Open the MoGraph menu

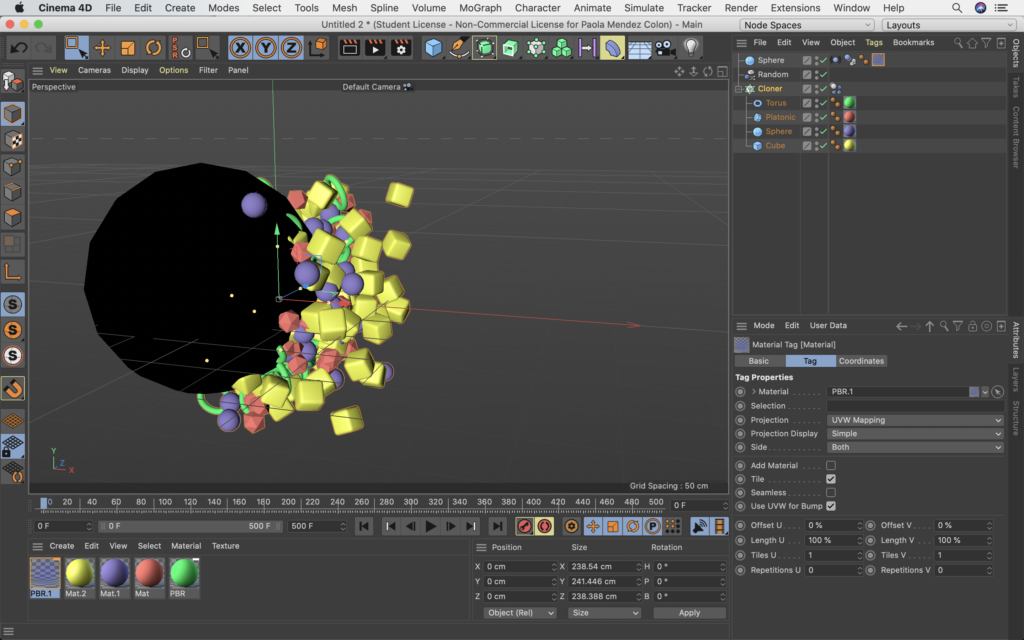click(480, 8)
